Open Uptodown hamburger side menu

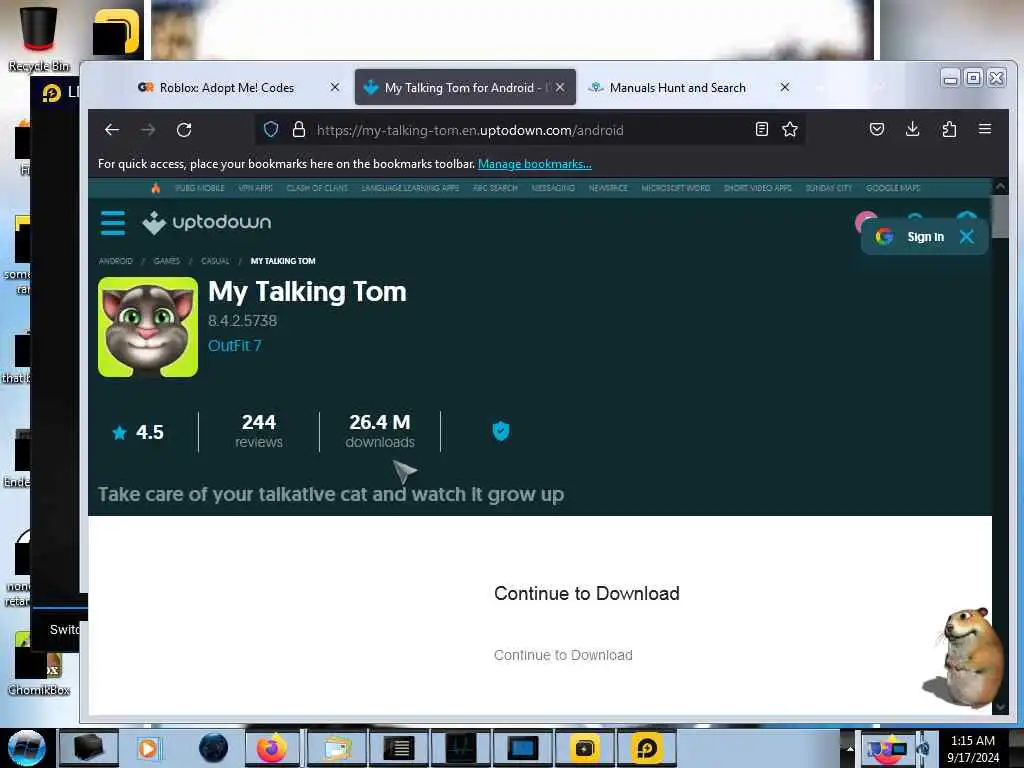click(113, 223)
